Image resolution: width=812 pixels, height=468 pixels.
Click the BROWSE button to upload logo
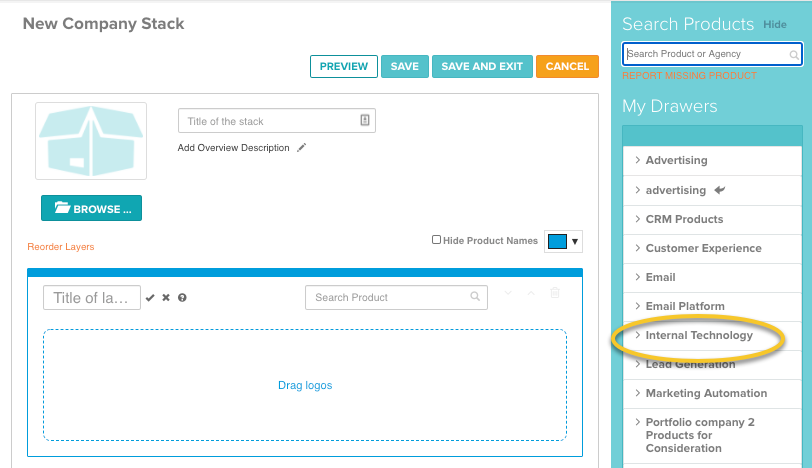tap(91, 208)
